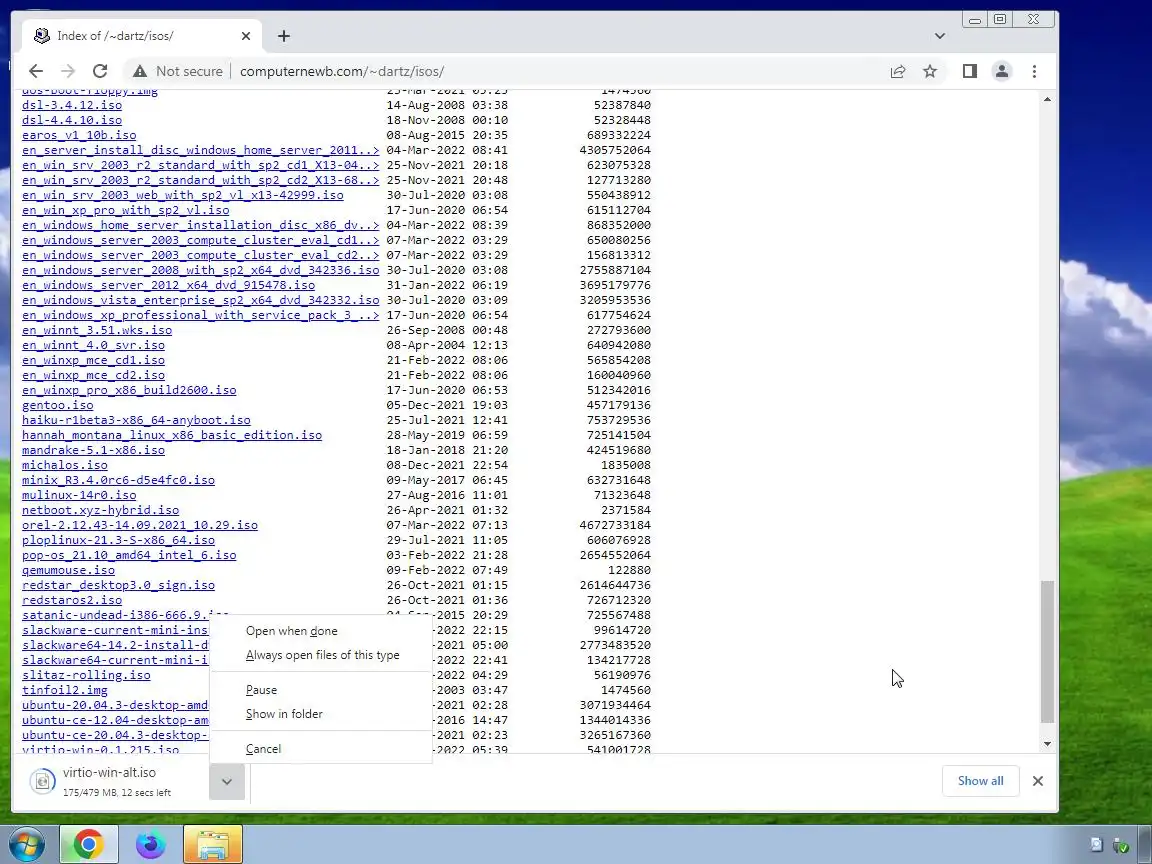Open the side panel icon
Viewport: 1152px width, 864px height.
tap(970, 71)
